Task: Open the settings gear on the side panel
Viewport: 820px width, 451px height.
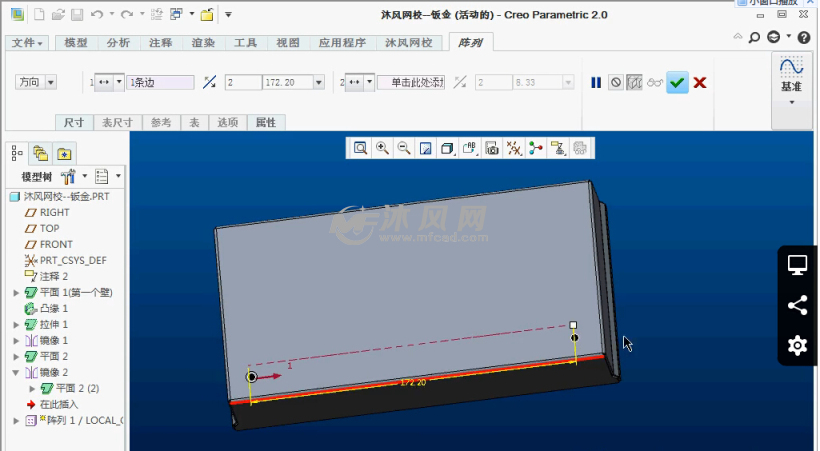Action: click(797, 345)
